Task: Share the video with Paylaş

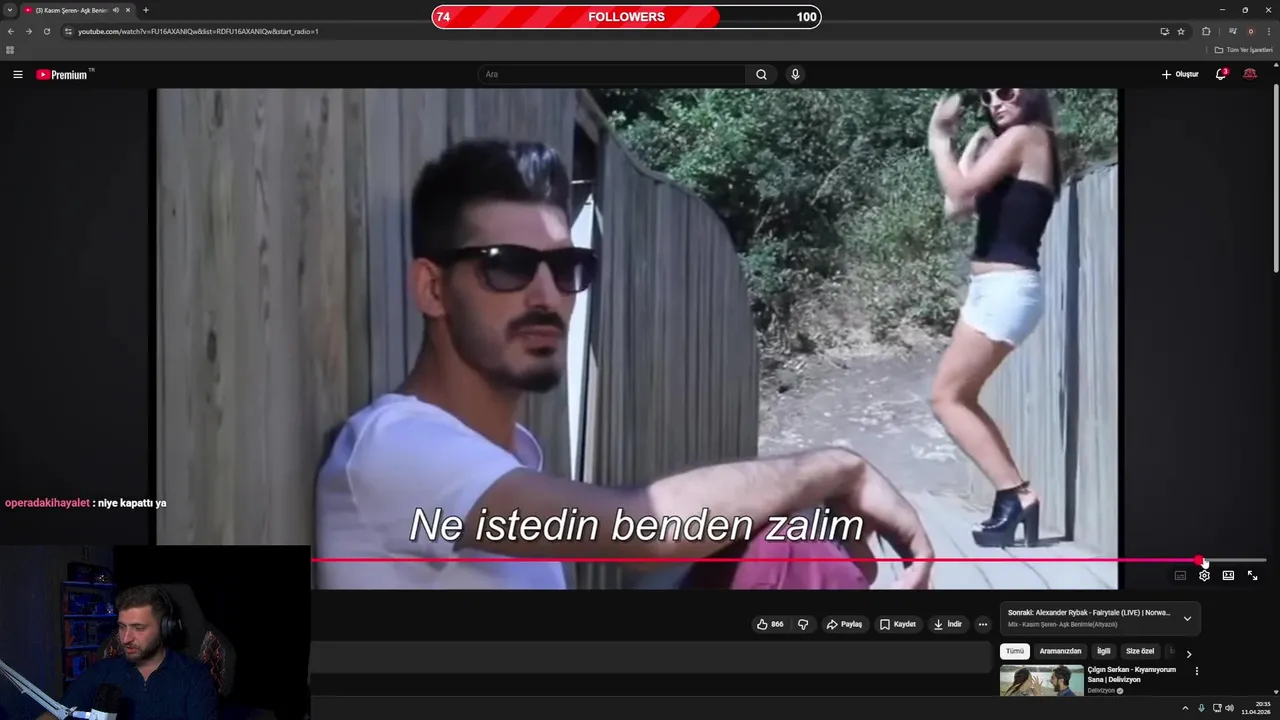Action: coord(844,624)
